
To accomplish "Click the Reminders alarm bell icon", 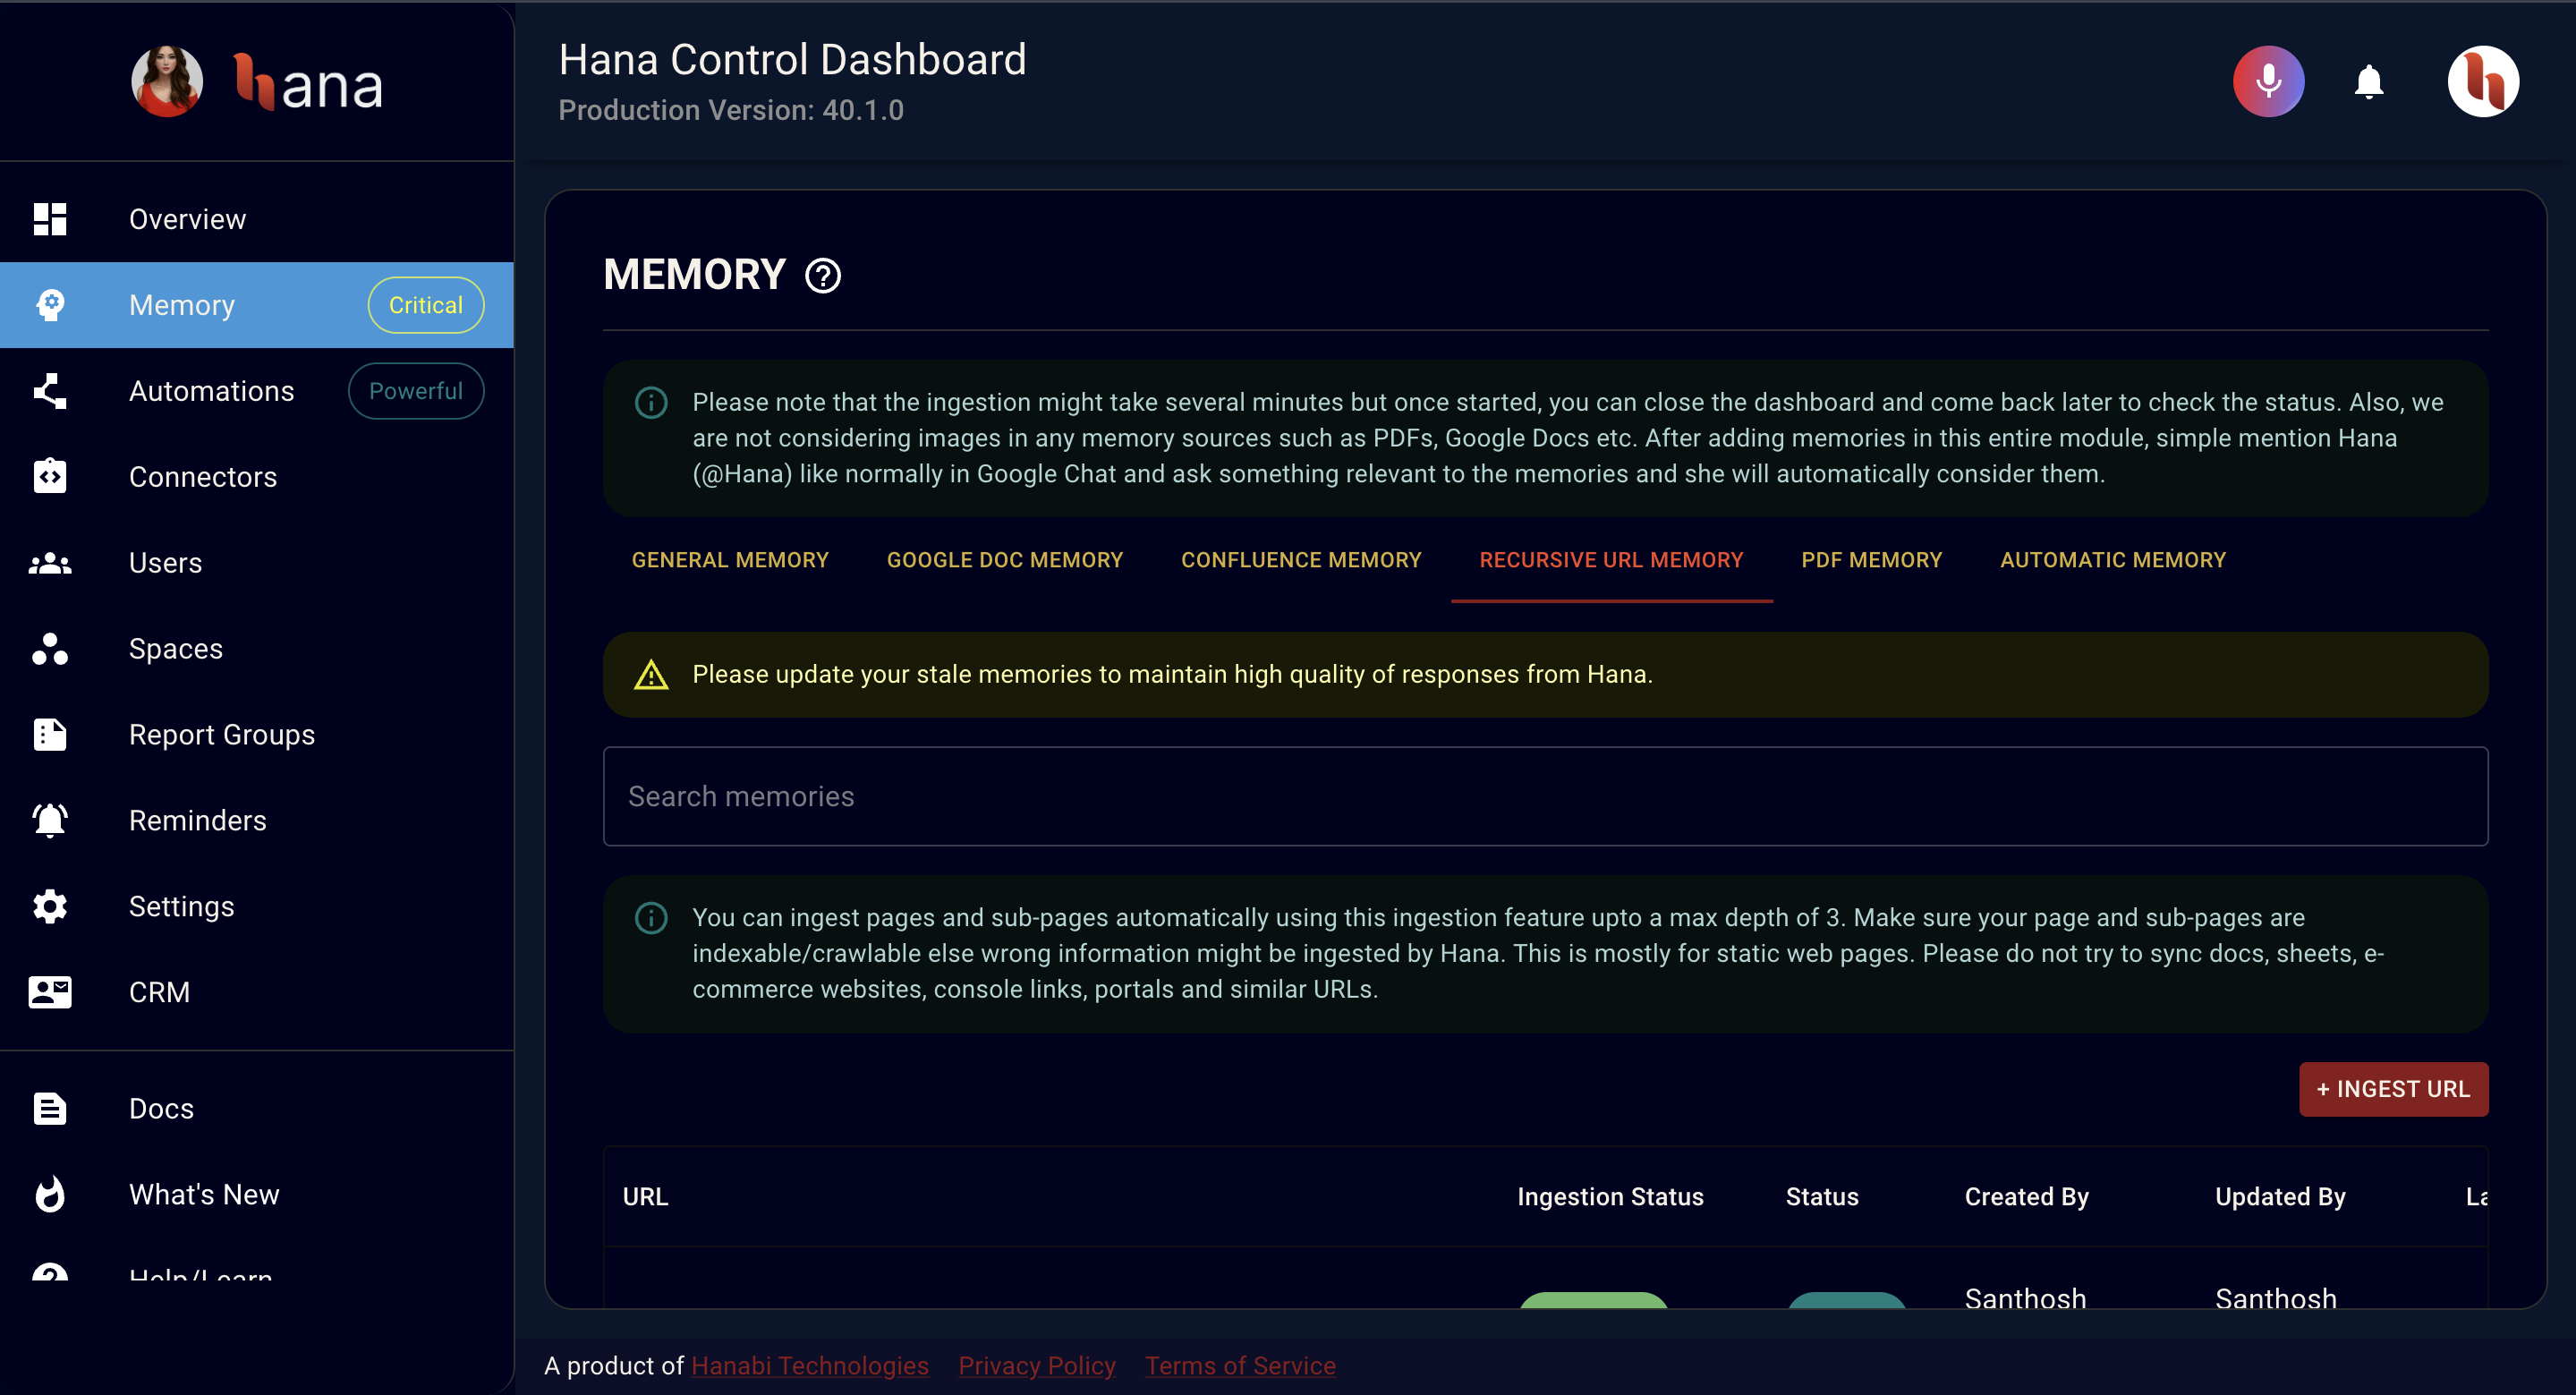I will (50, 821).
